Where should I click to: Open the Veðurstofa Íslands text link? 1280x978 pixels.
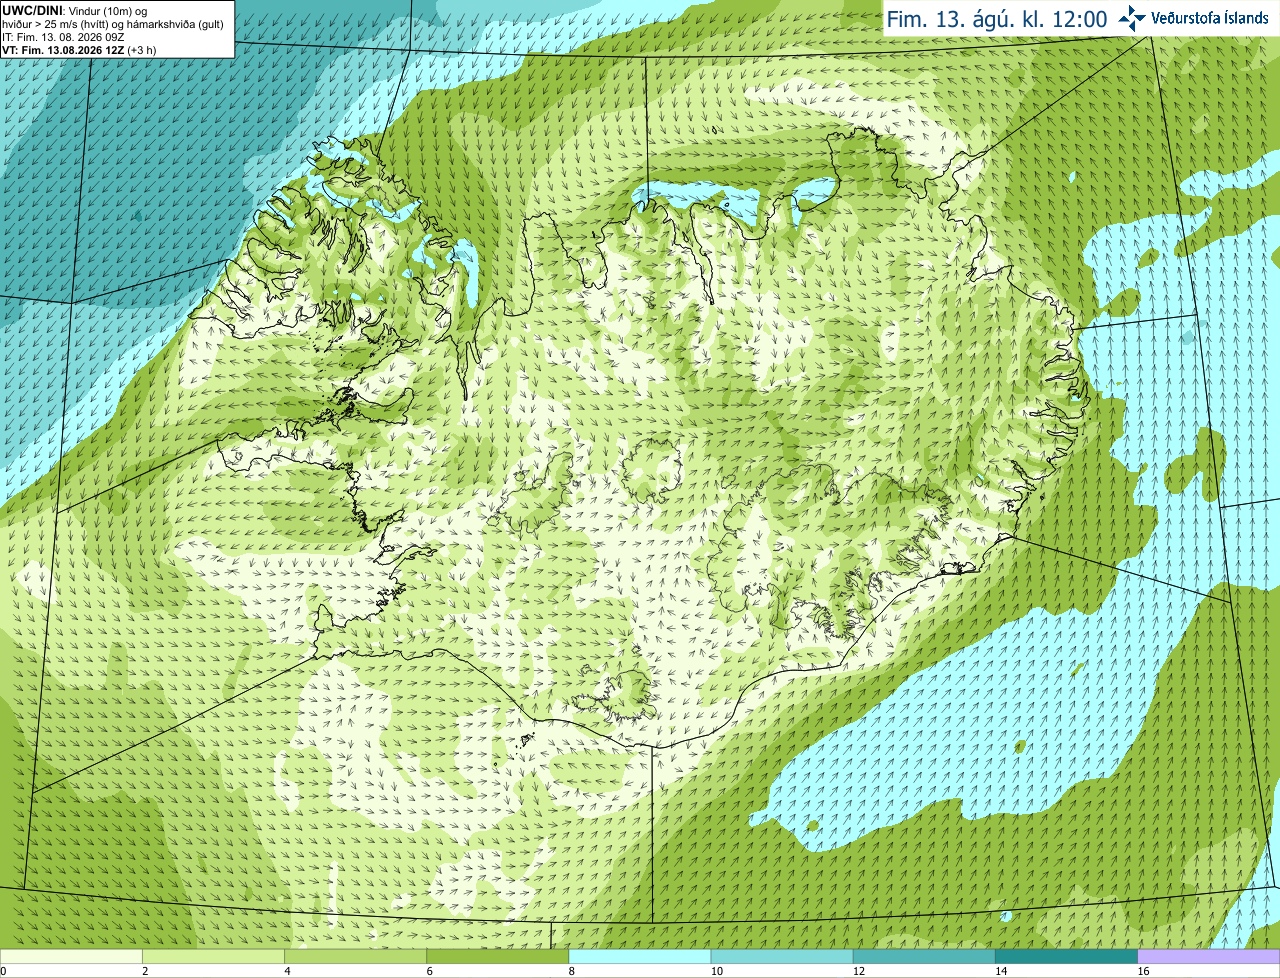1210,18
